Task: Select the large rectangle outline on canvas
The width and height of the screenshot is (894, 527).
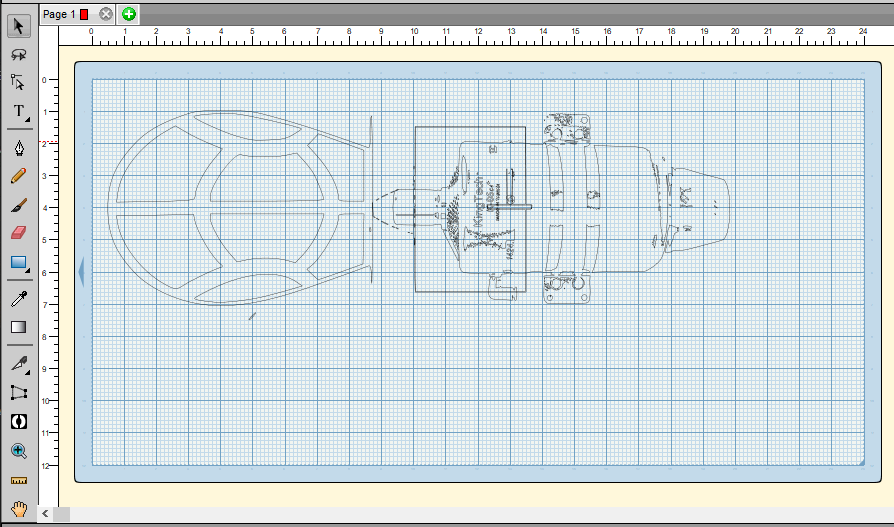Action: pyautogui.click(x=470, y=209)
